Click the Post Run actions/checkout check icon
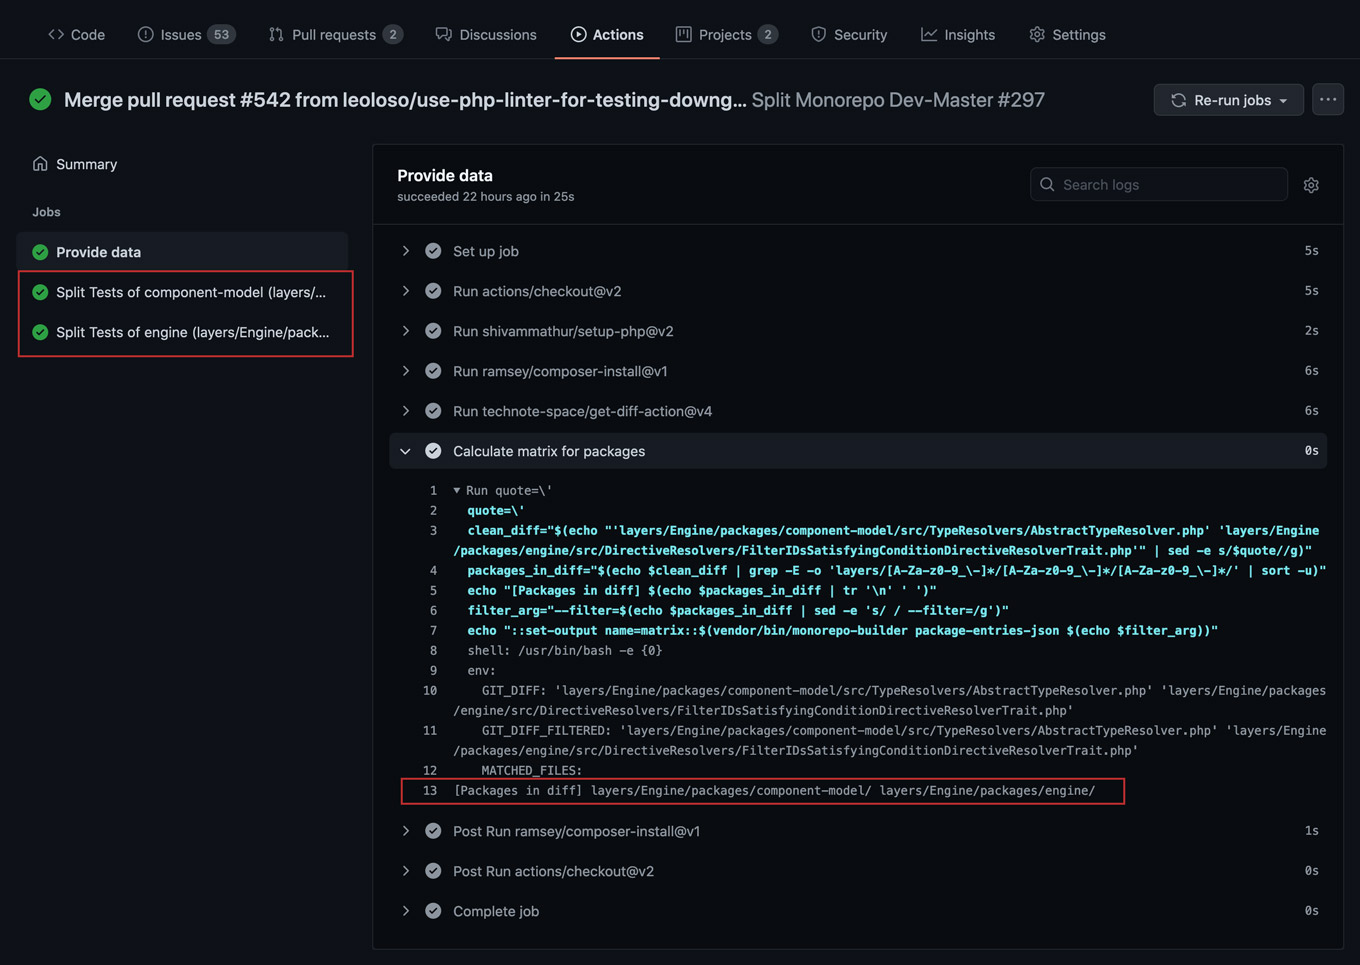 coord(433,871)
